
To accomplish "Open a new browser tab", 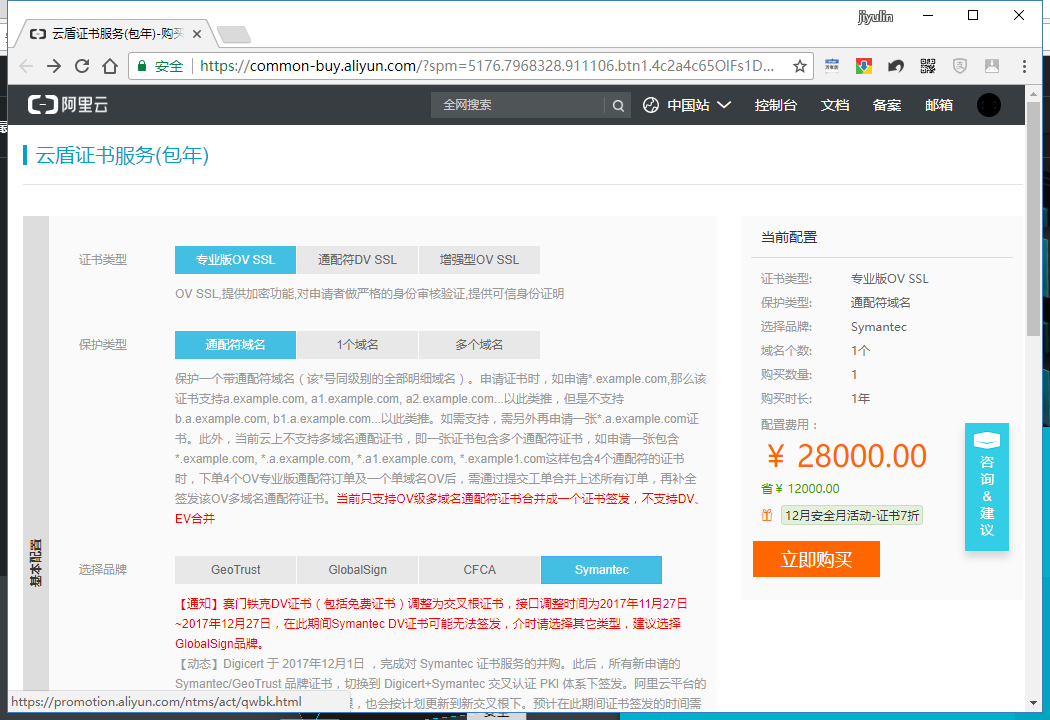I will click(234, 34).
